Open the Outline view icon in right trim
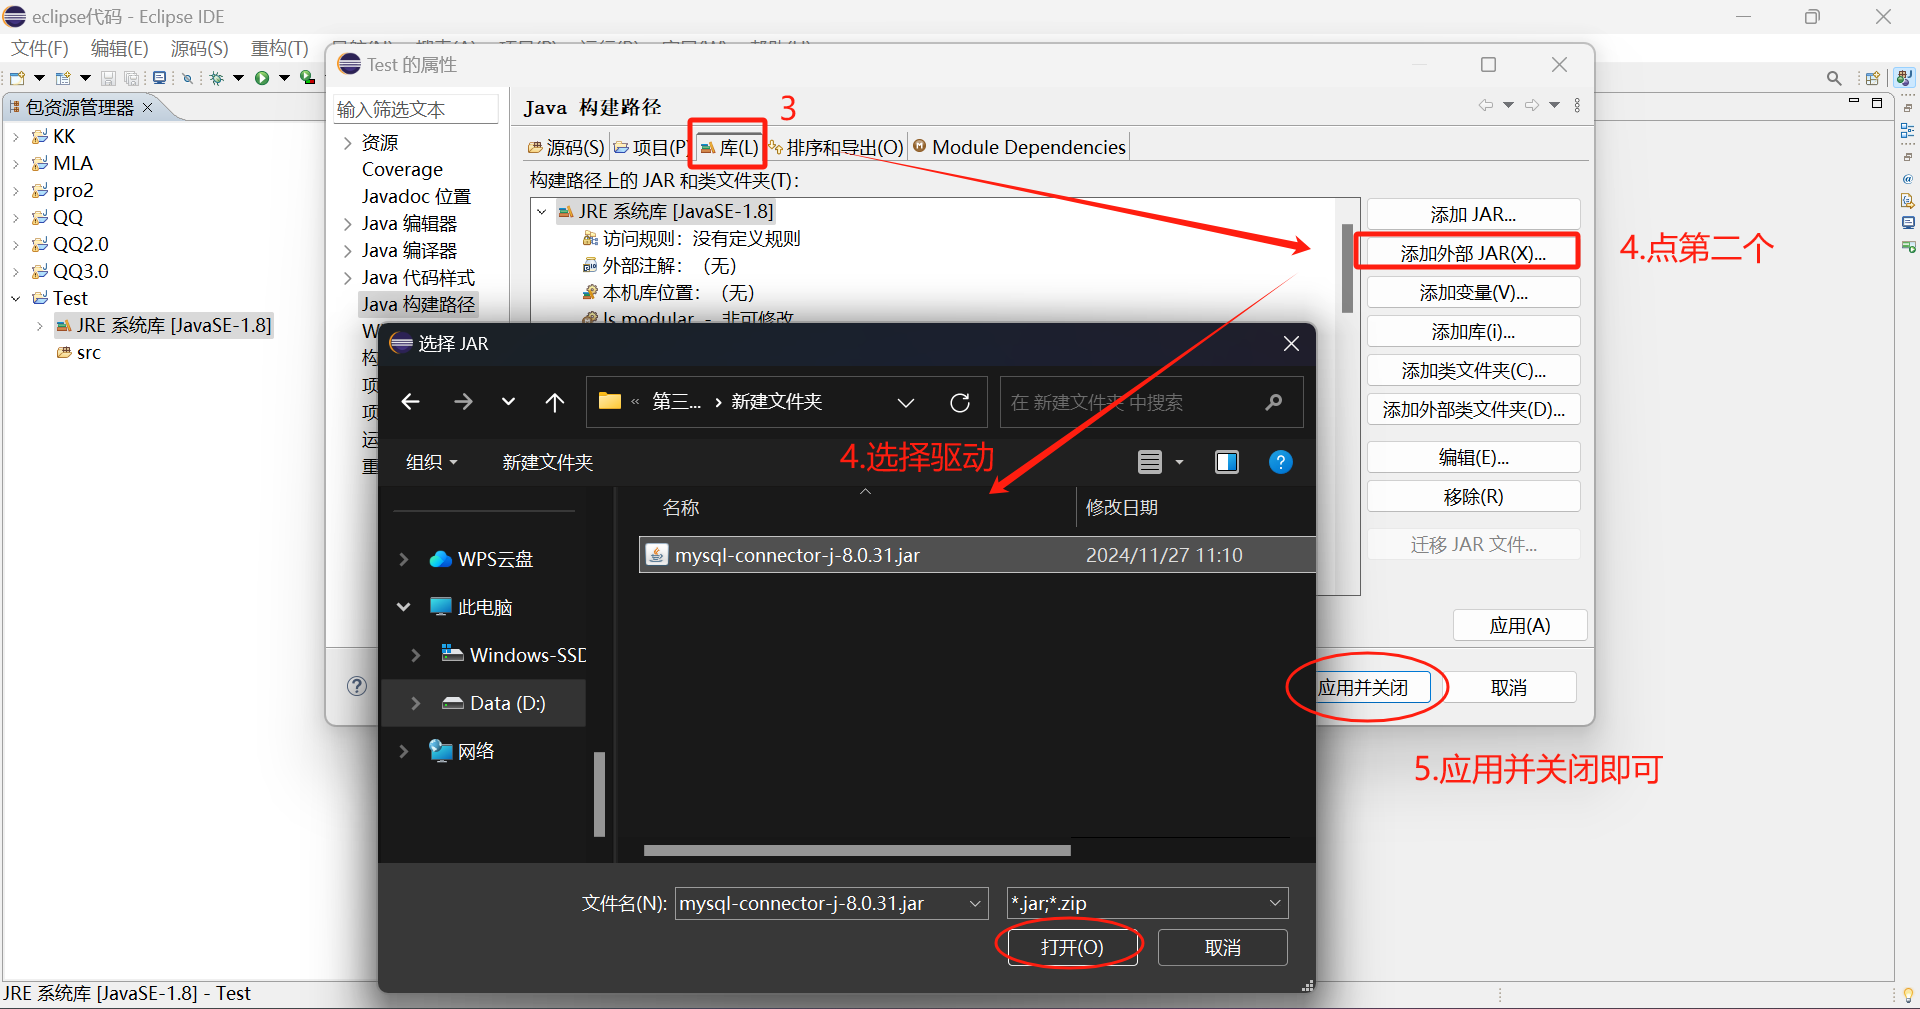The width and height of the screenshot is (1920, 1009). point(1907,130)
